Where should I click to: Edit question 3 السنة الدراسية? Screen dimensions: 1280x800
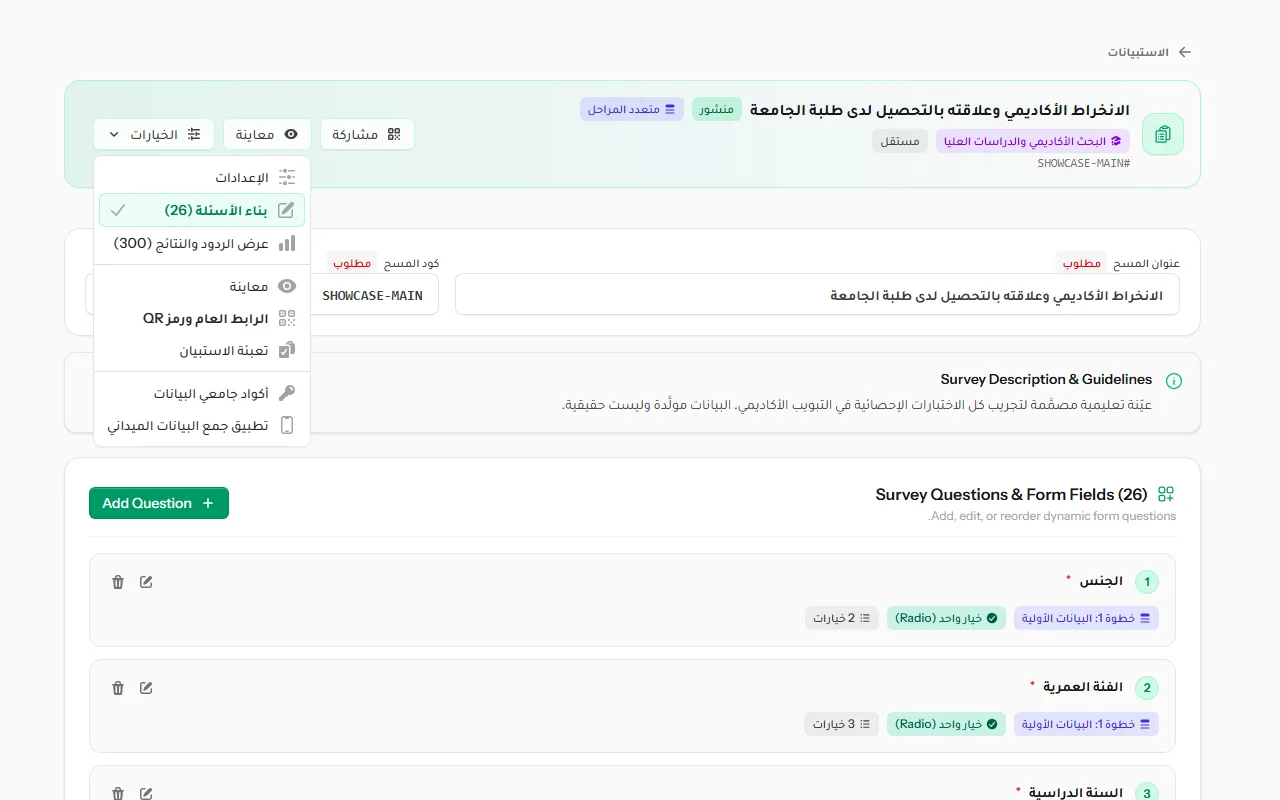tap(146, 793)
